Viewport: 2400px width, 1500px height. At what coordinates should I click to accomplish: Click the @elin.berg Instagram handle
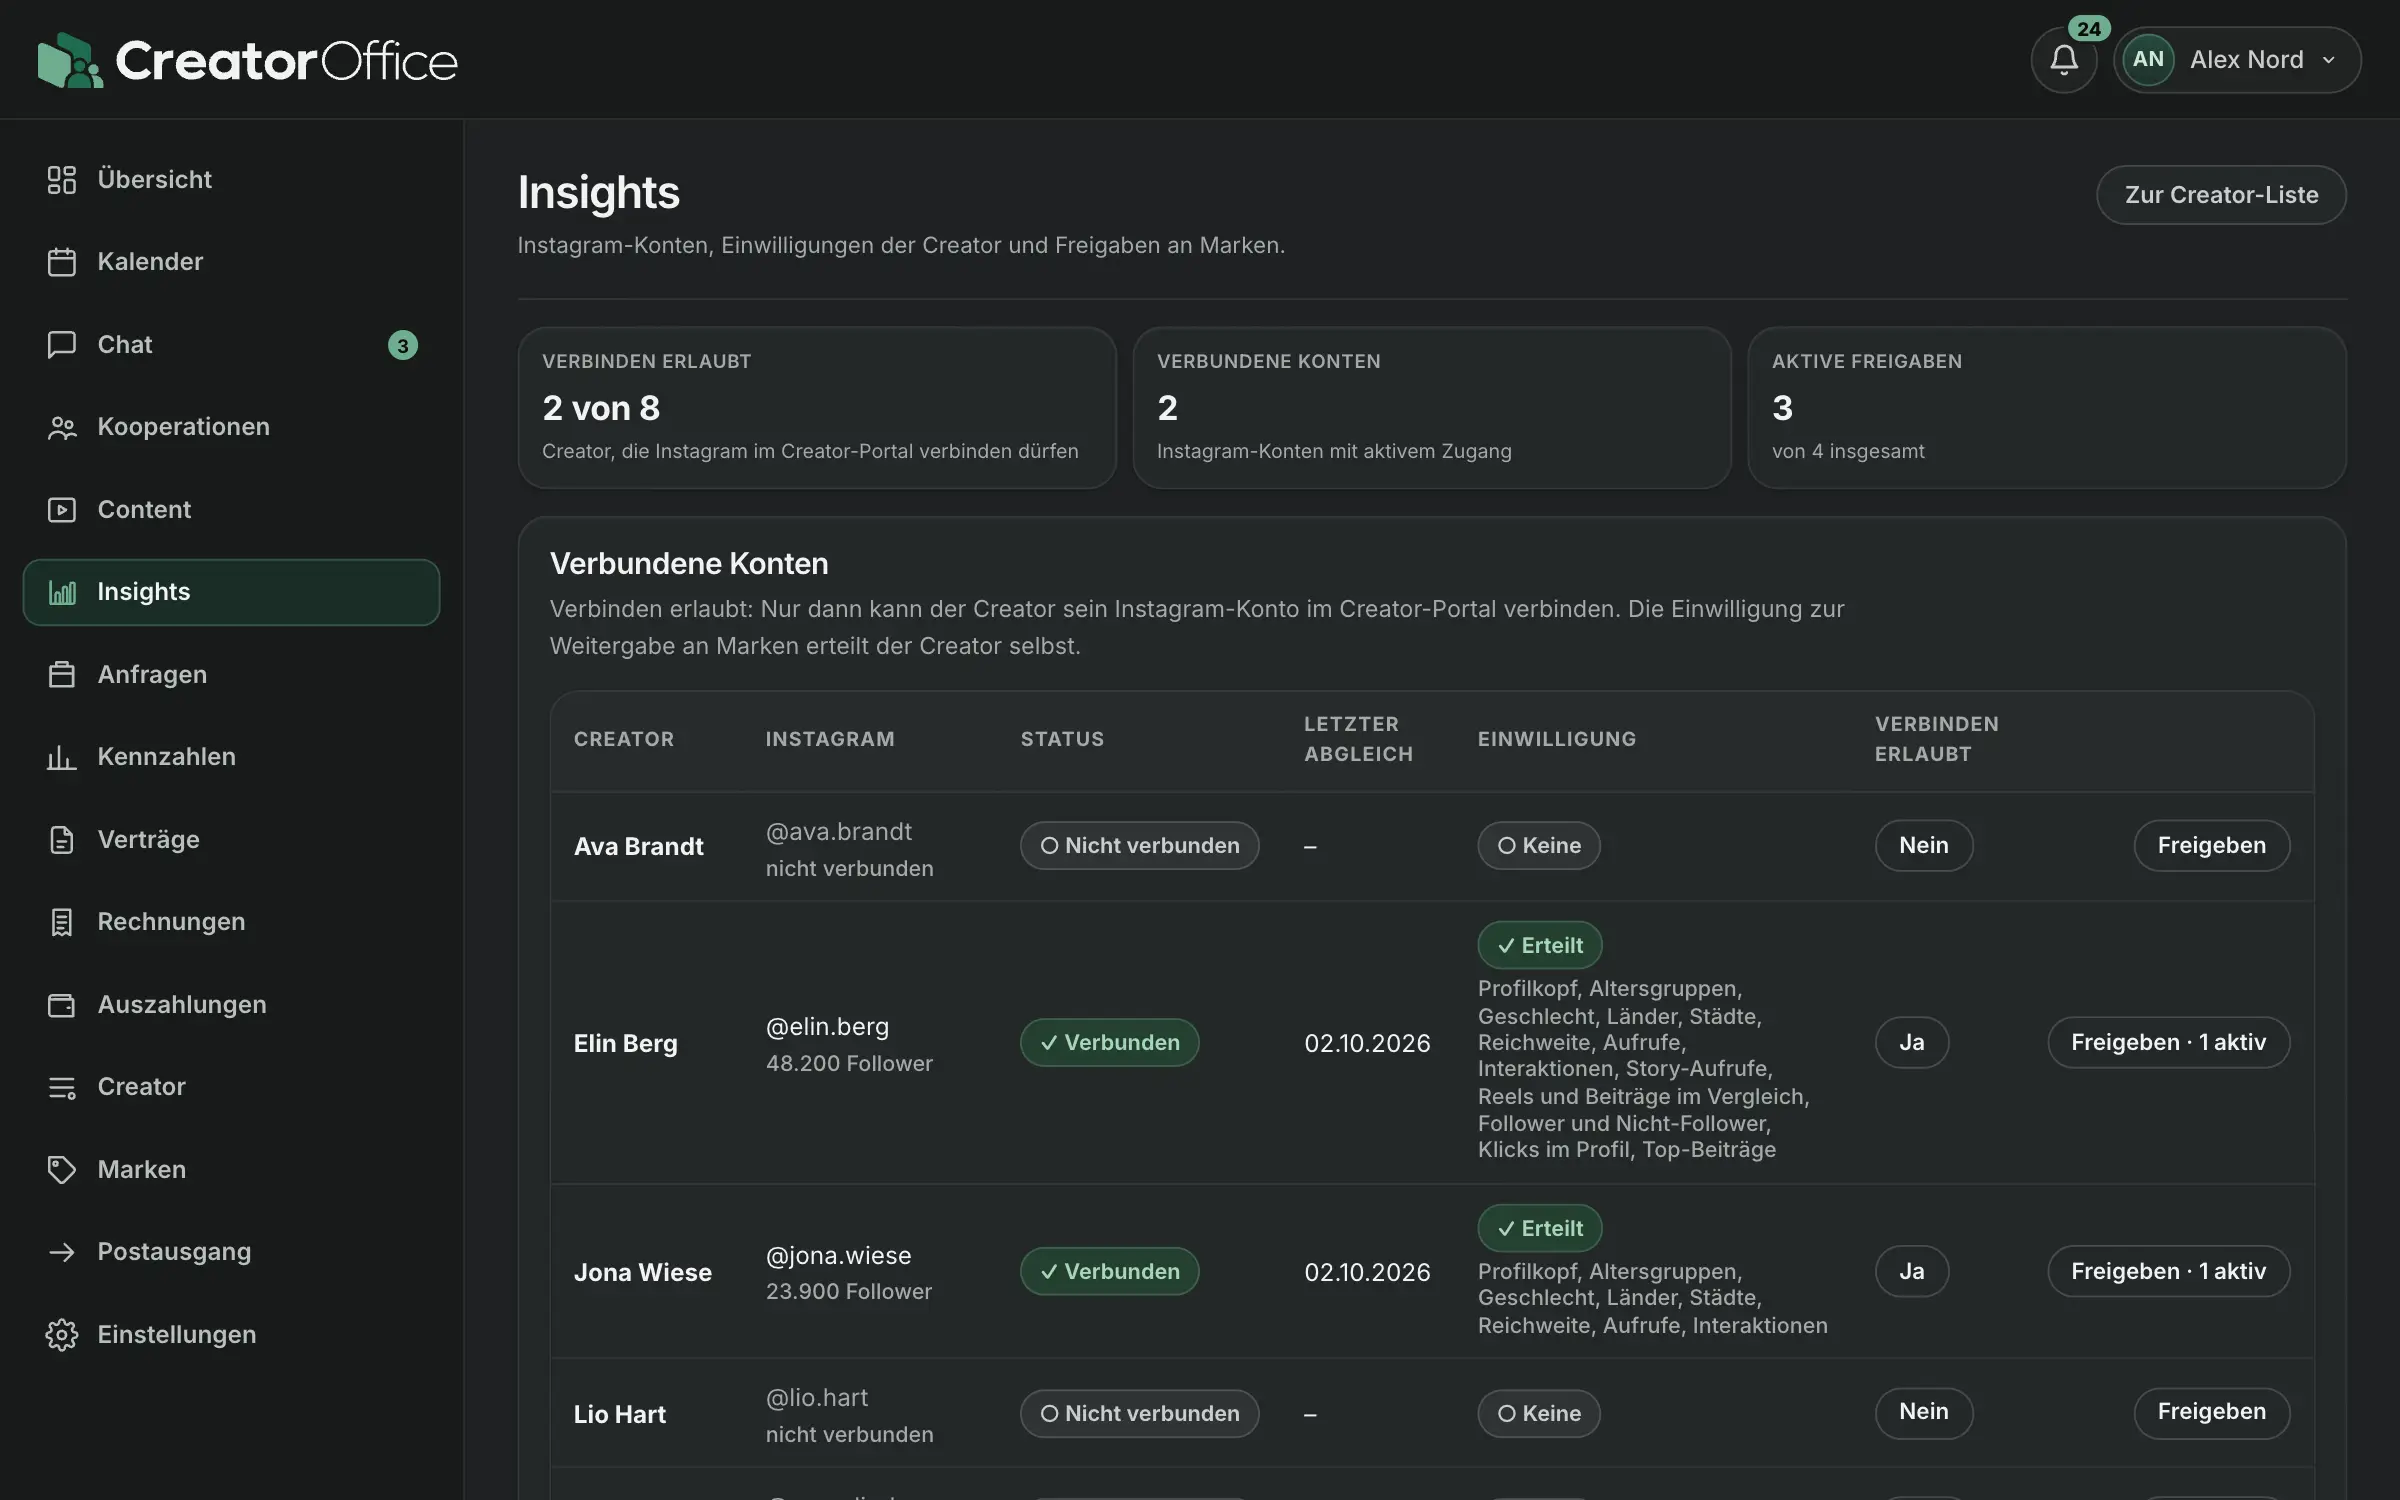[827, 1027]
